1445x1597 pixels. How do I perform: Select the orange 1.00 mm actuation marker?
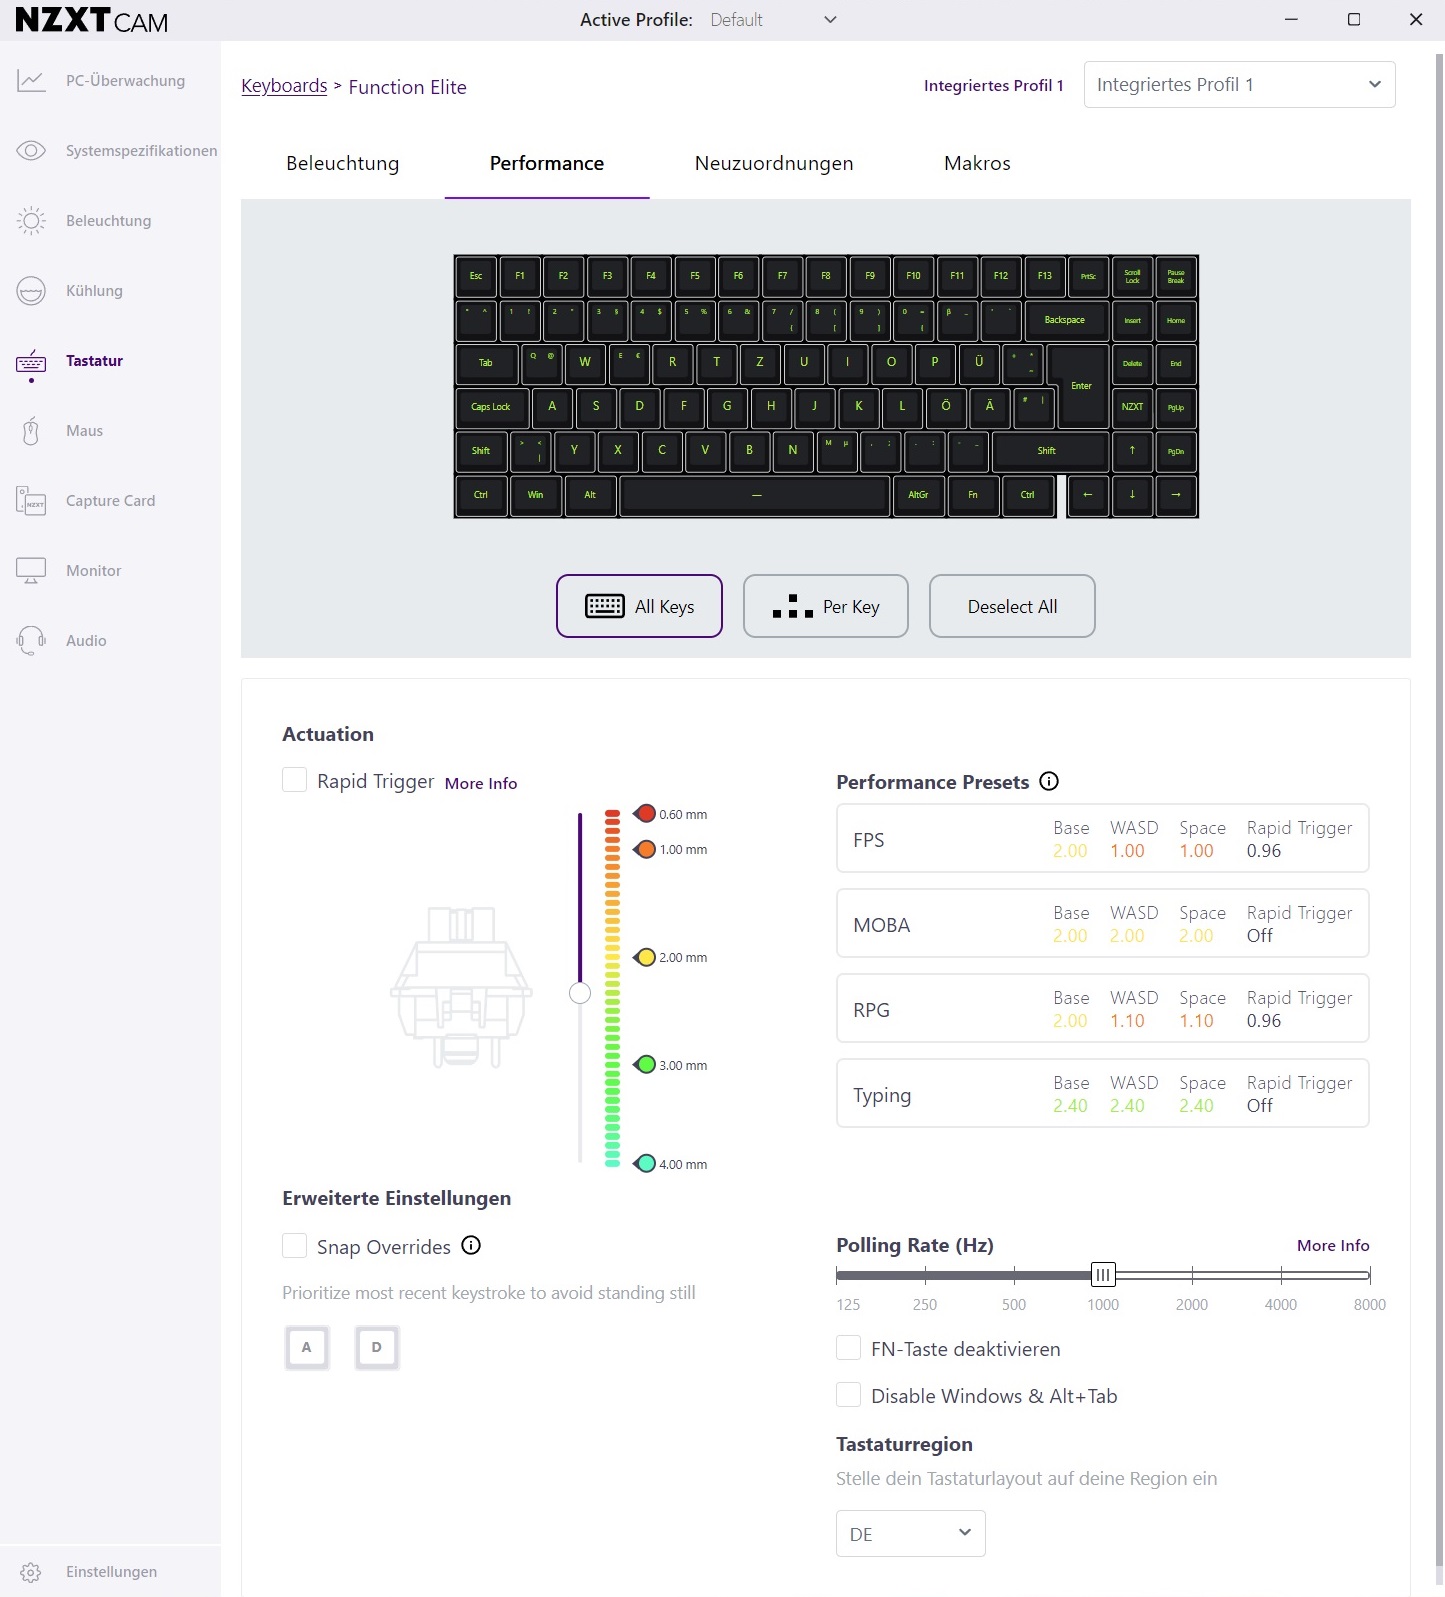645,849
